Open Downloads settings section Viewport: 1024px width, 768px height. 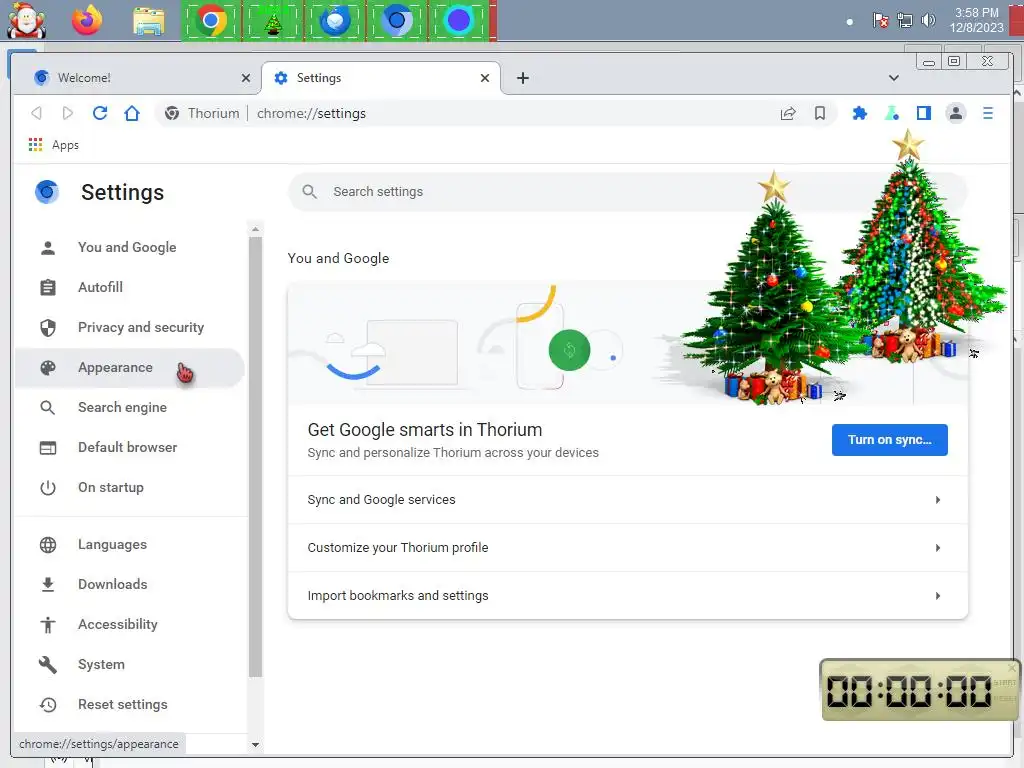[x=130, y=584]
